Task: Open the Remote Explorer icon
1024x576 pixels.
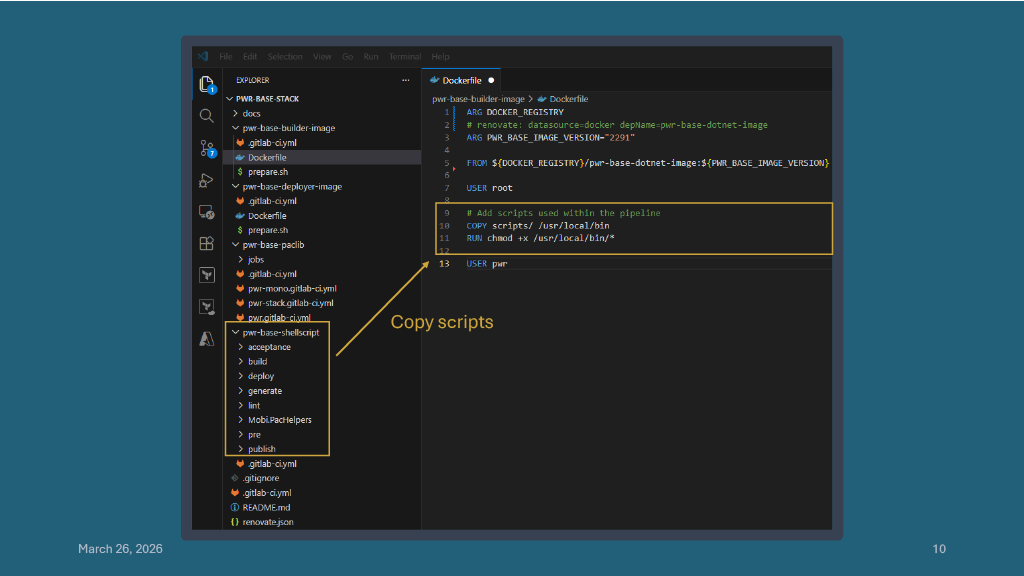Action: (206, 212)
